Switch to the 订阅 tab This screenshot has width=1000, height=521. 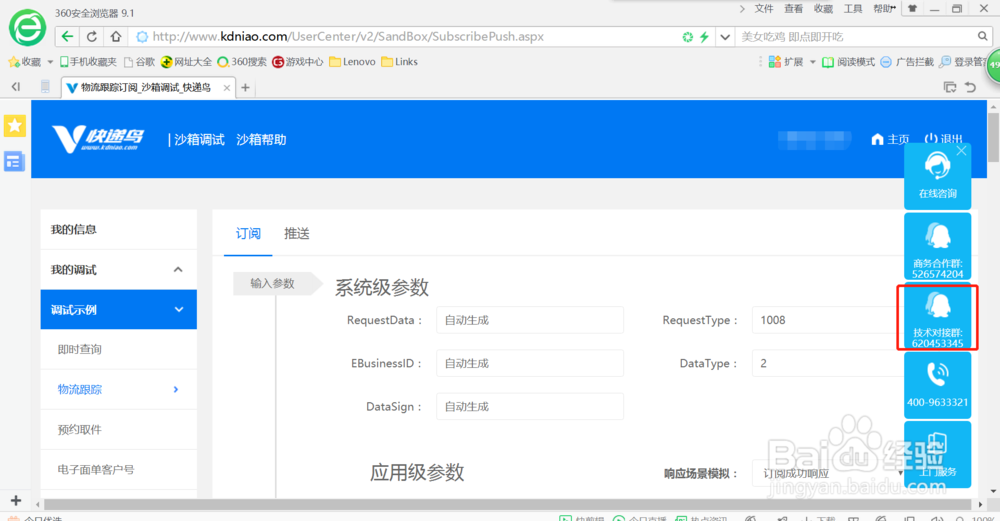pyautogui.click(x=248, y=233)
